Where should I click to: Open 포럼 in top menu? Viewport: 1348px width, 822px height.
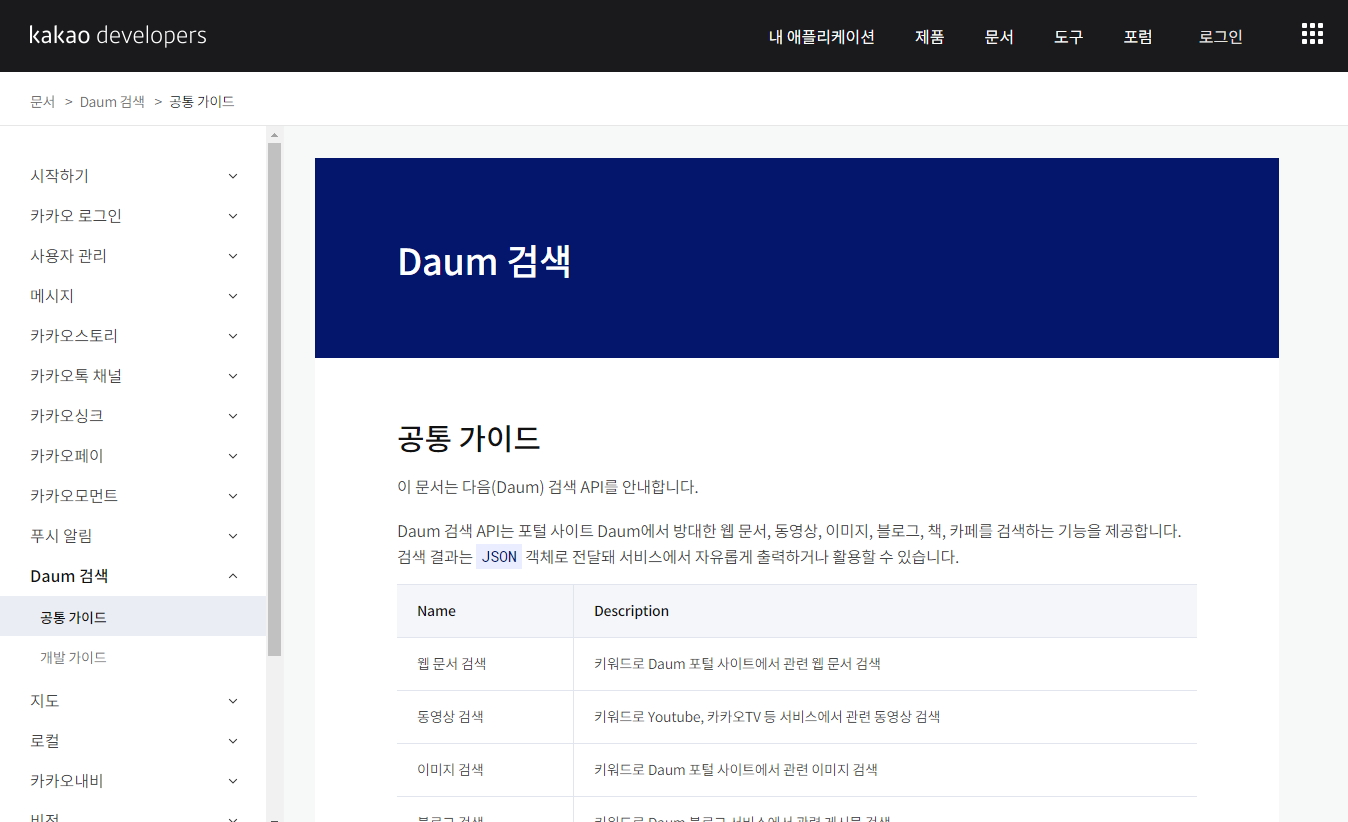(x=1138, y=37)
